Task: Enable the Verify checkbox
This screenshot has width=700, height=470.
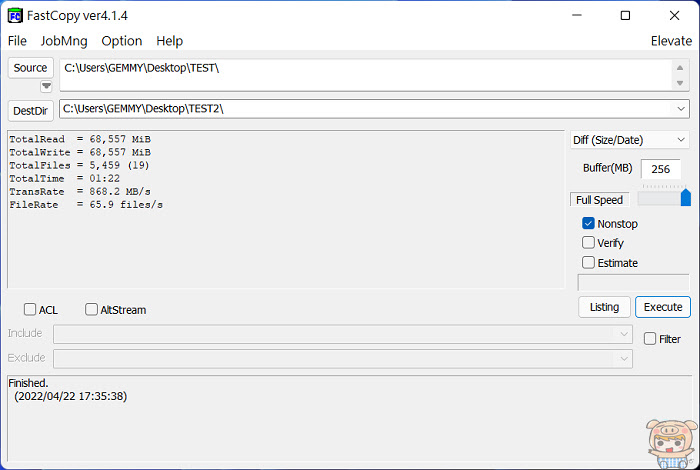Action: (588, 242)
